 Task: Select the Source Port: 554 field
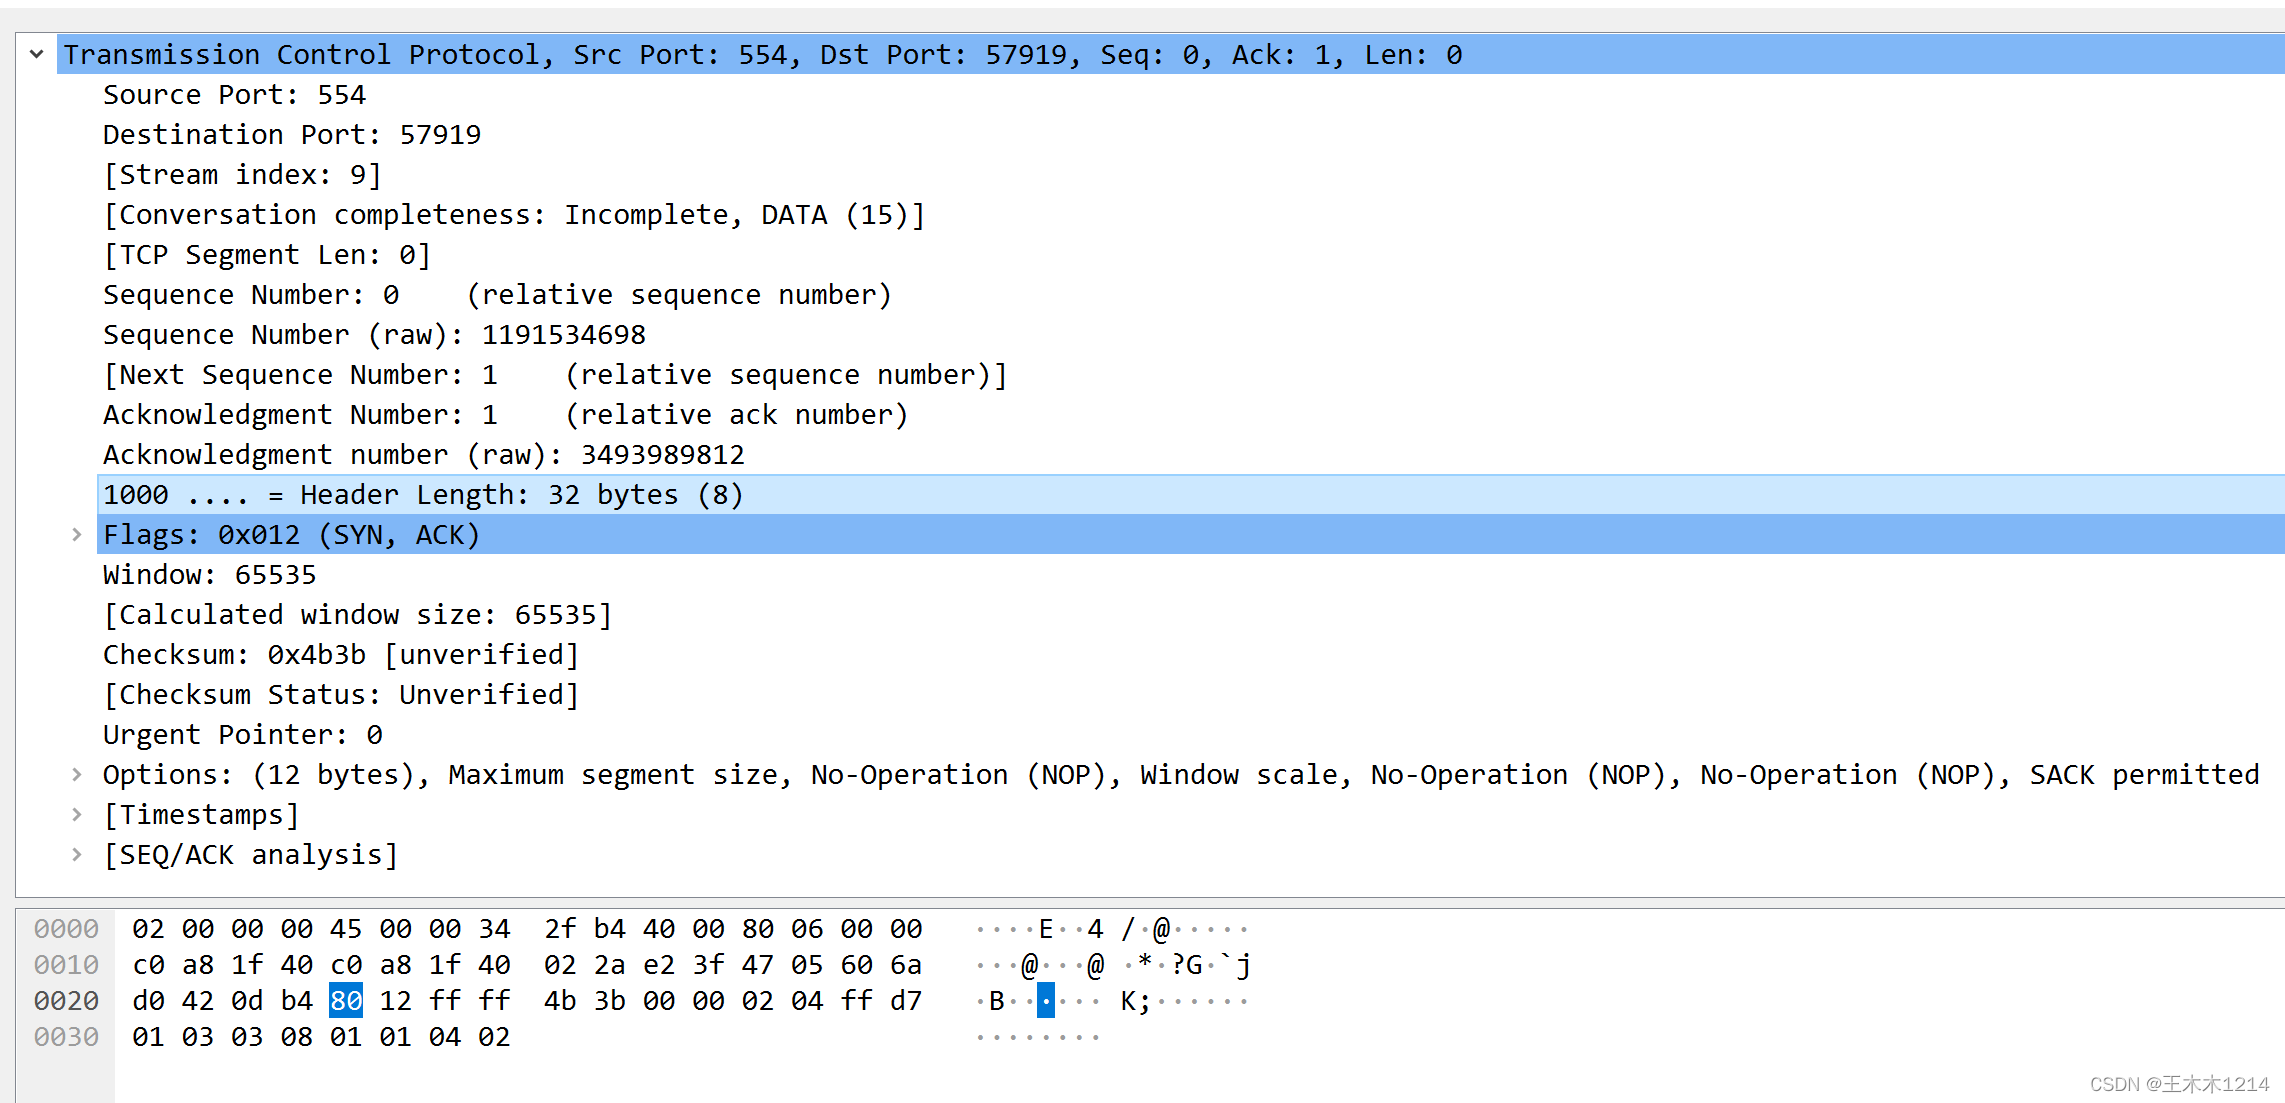pyautogui.click(x=234, y=95)
